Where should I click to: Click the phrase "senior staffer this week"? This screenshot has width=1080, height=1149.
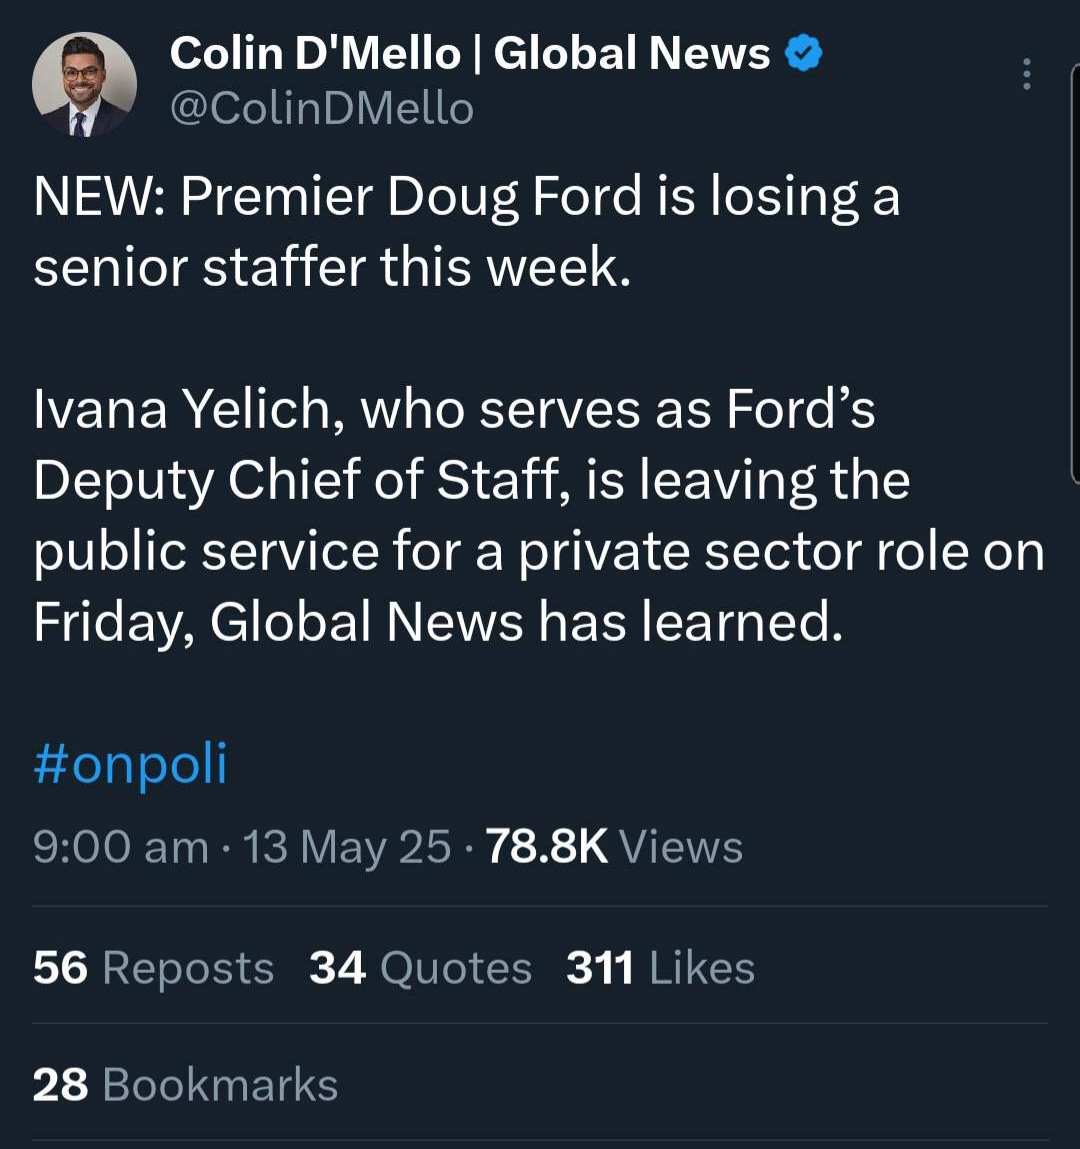coord(332,268)
